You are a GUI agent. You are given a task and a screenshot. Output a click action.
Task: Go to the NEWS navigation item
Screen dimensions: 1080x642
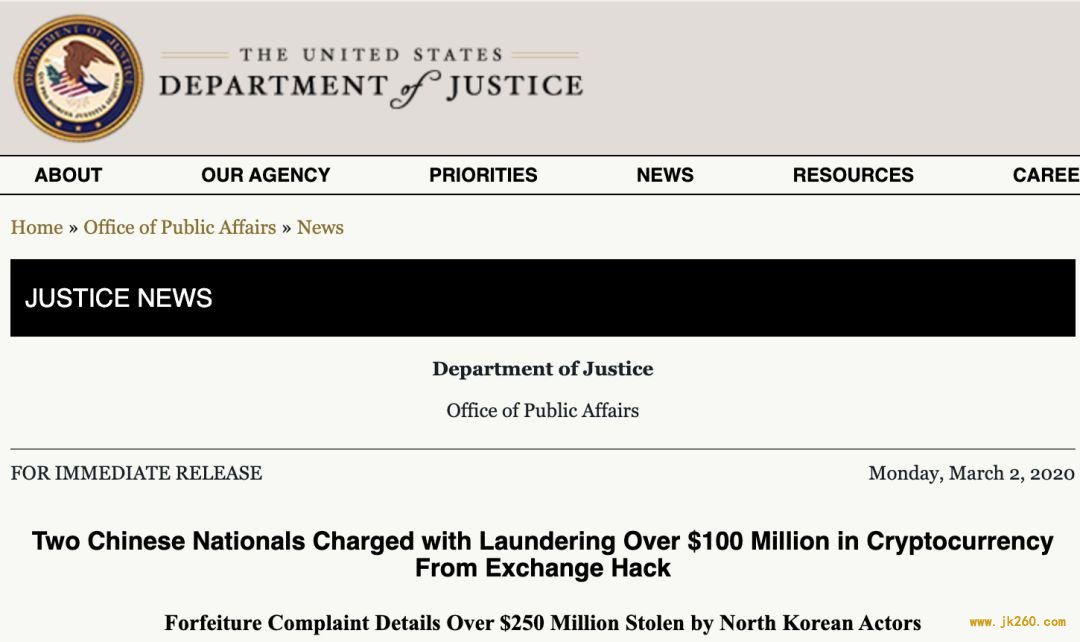(665, 175)
